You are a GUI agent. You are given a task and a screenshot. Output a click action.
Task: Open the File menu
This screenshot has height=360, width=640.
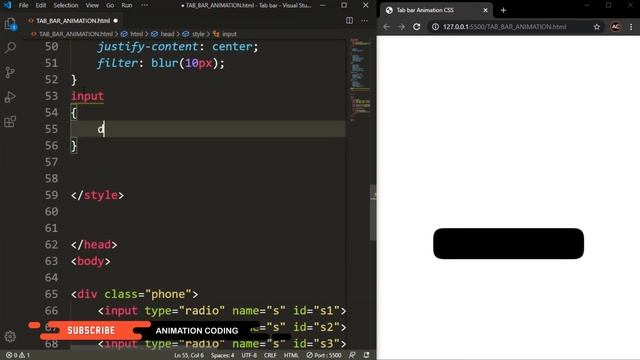[24, 5]
